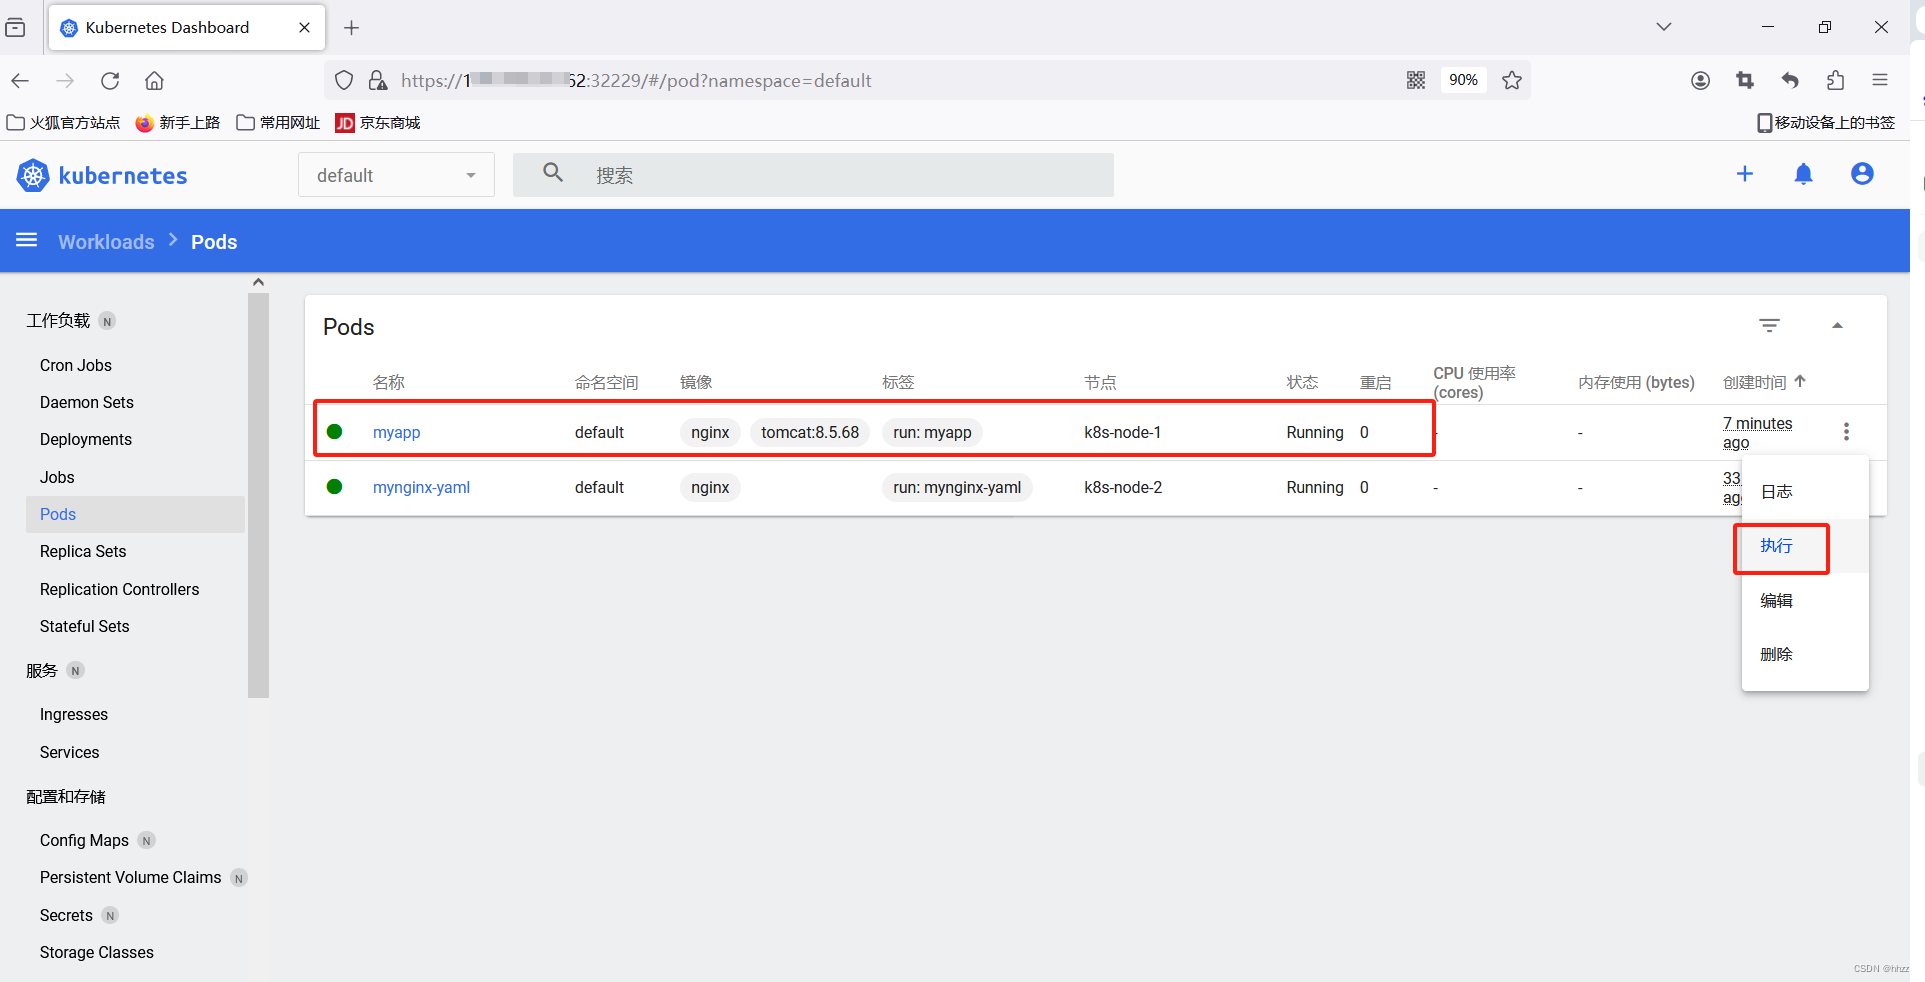Go back in browser history
The width and height of the screenshot is (1925, 982).
pyautogui.click(x=20, y=81)
